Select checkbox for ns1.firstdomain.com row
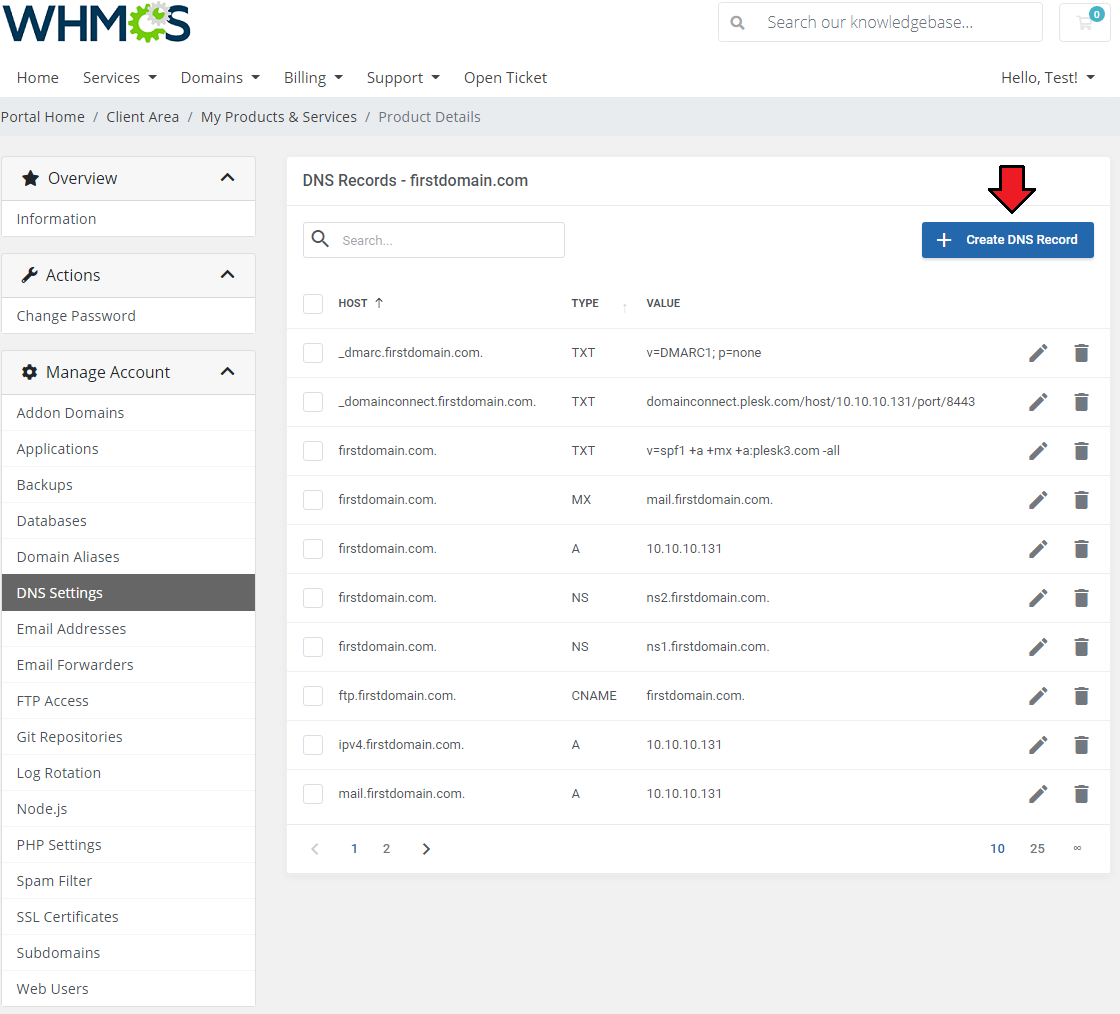Screen dimensions: 1120x1014 pyautogui.click(x=313, y=647)
